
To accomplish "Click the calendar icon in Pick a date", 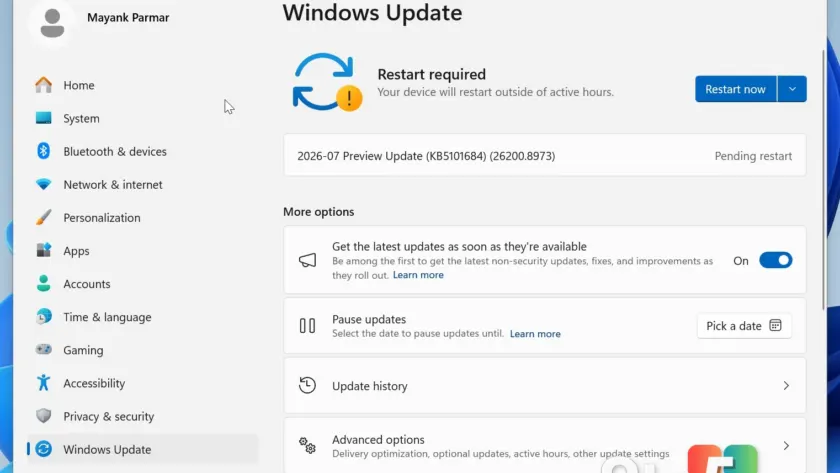I will coord(775,325).
